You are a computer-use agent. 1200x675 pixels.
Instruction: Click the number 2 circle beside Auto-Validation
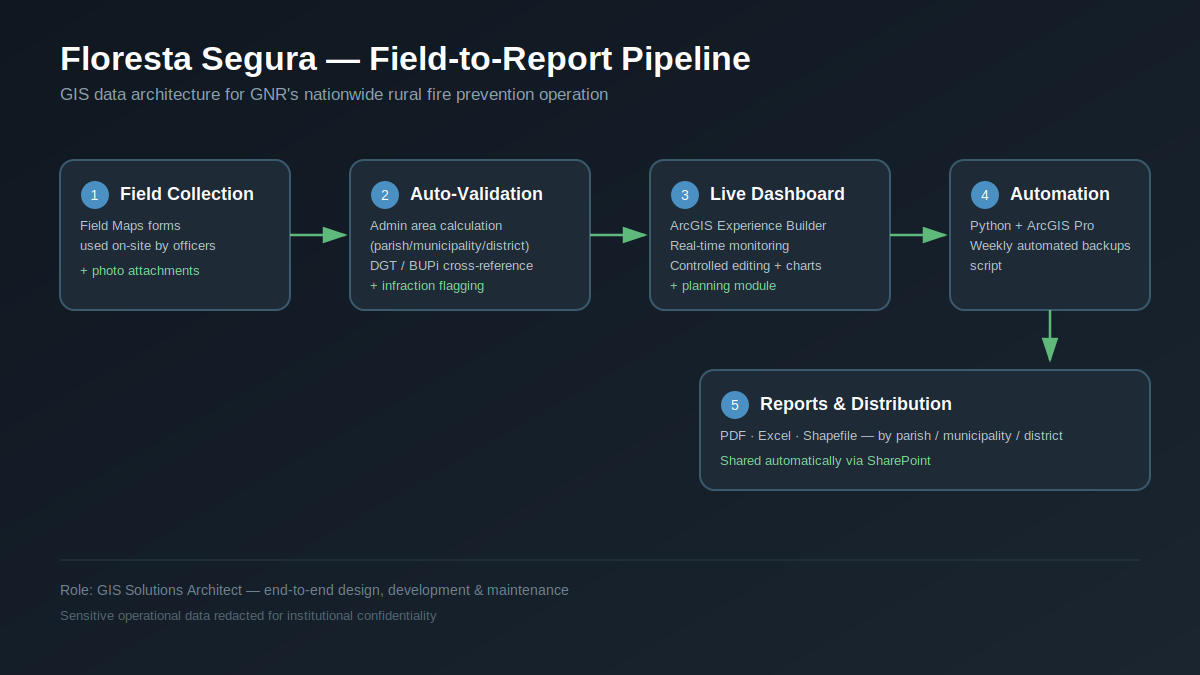coord(385,195)
